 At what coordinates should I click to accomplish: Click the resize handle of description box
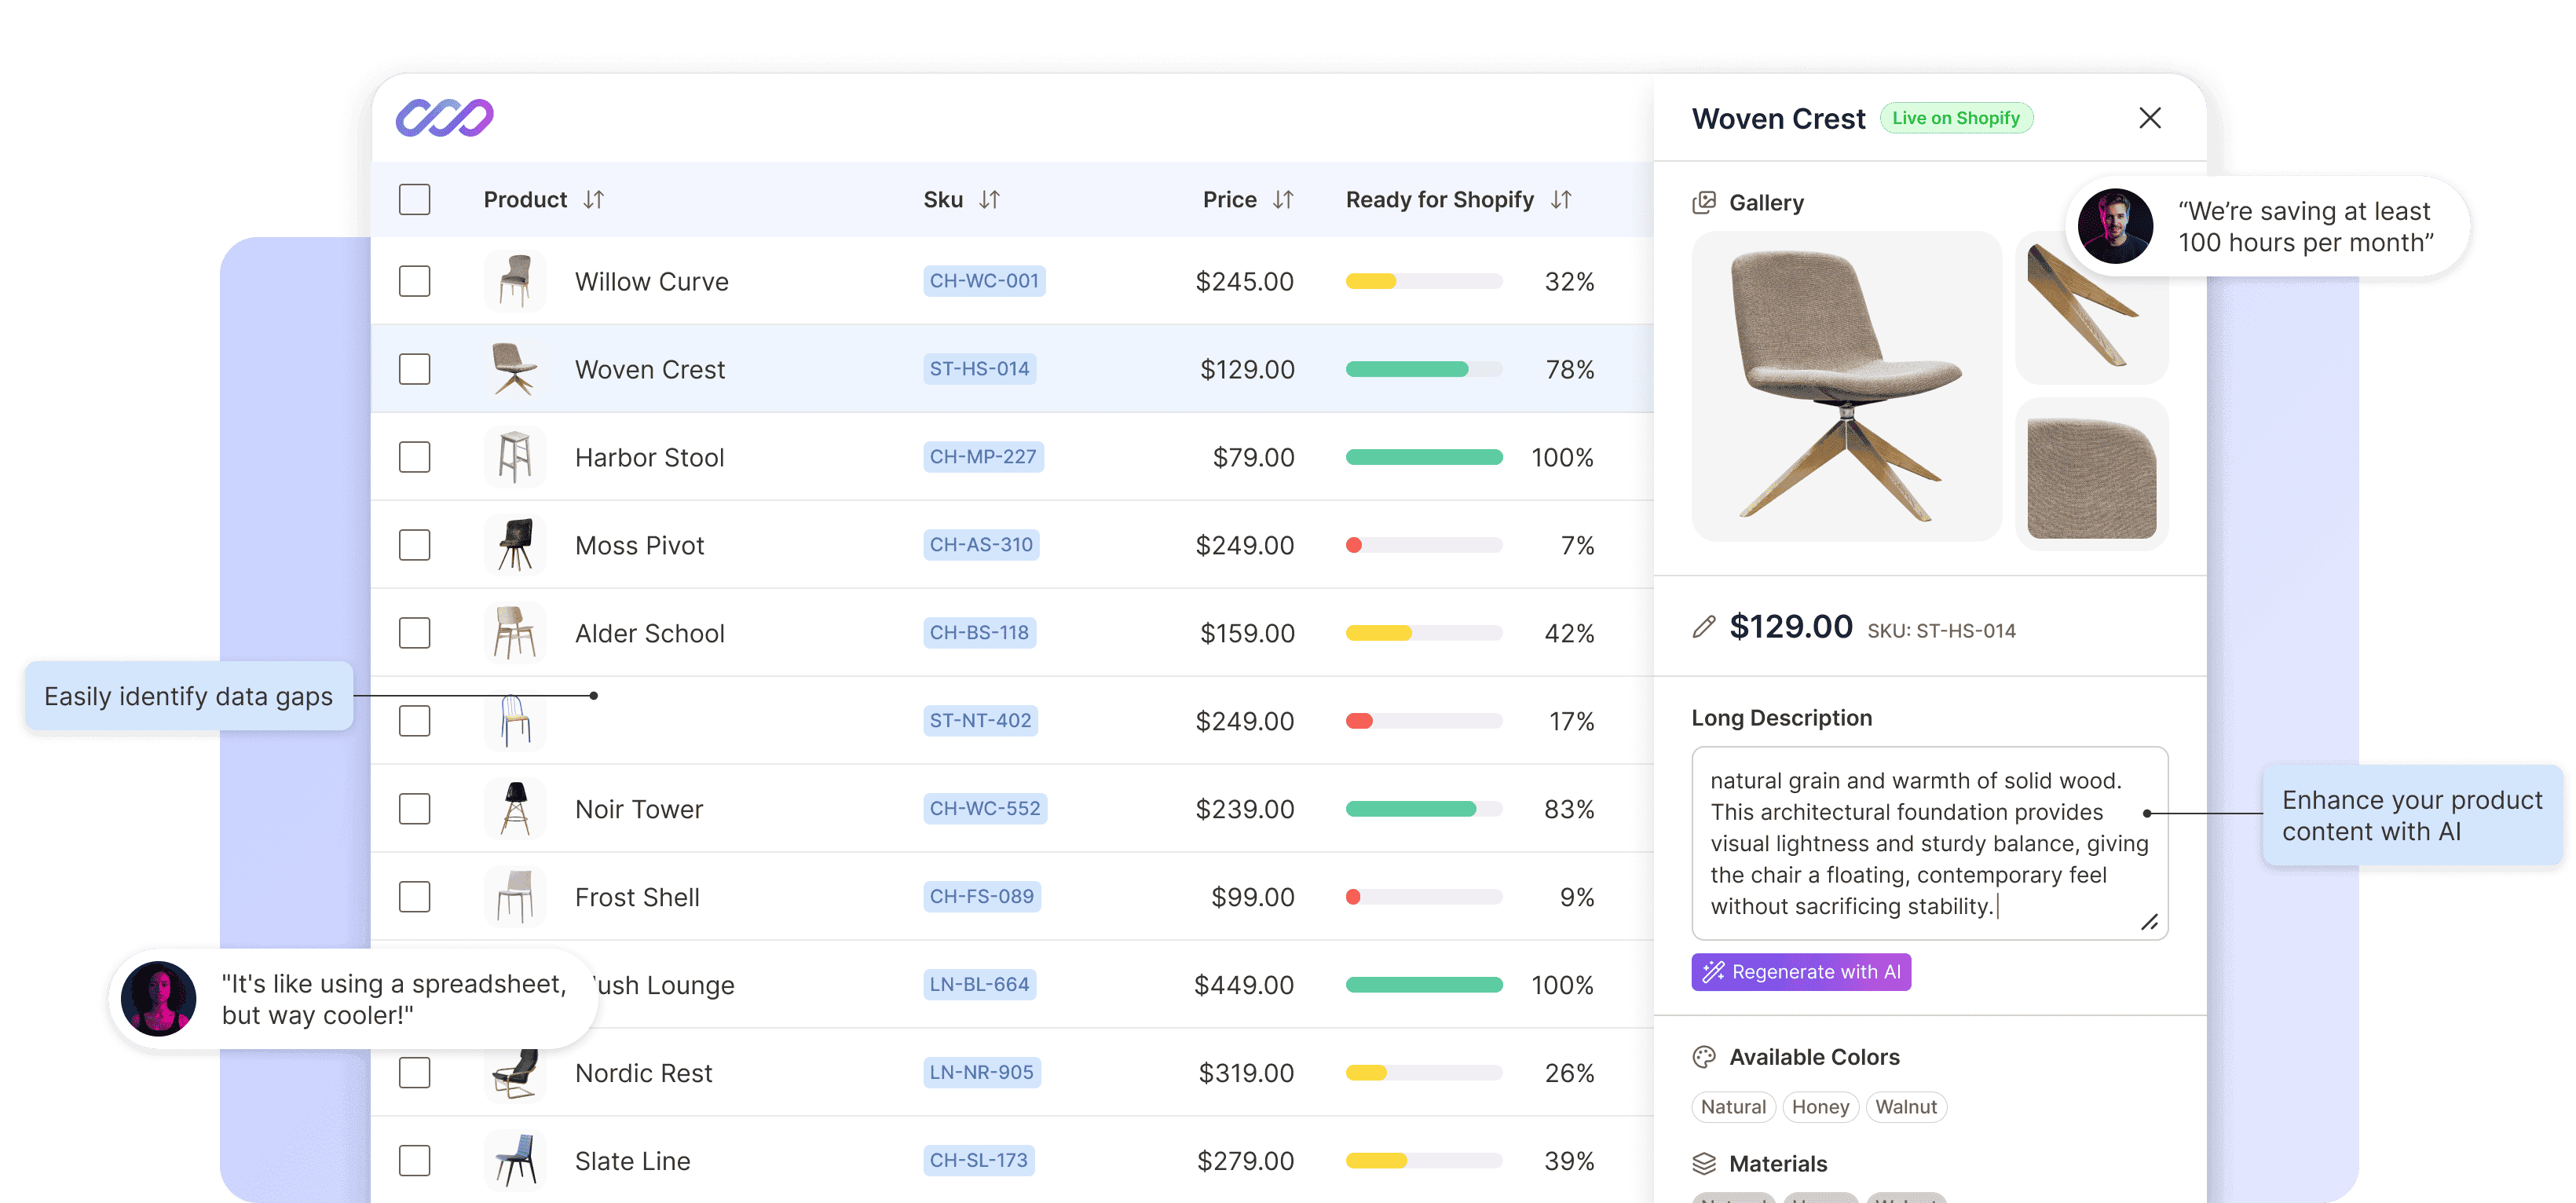click(2149, 922)
